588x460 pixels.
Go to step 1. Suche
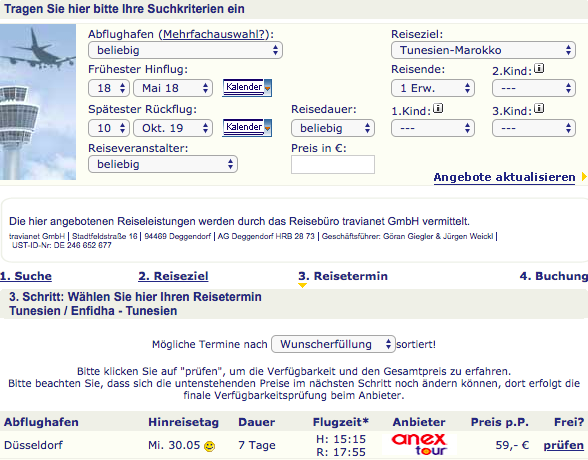click(x=26, y=276)
